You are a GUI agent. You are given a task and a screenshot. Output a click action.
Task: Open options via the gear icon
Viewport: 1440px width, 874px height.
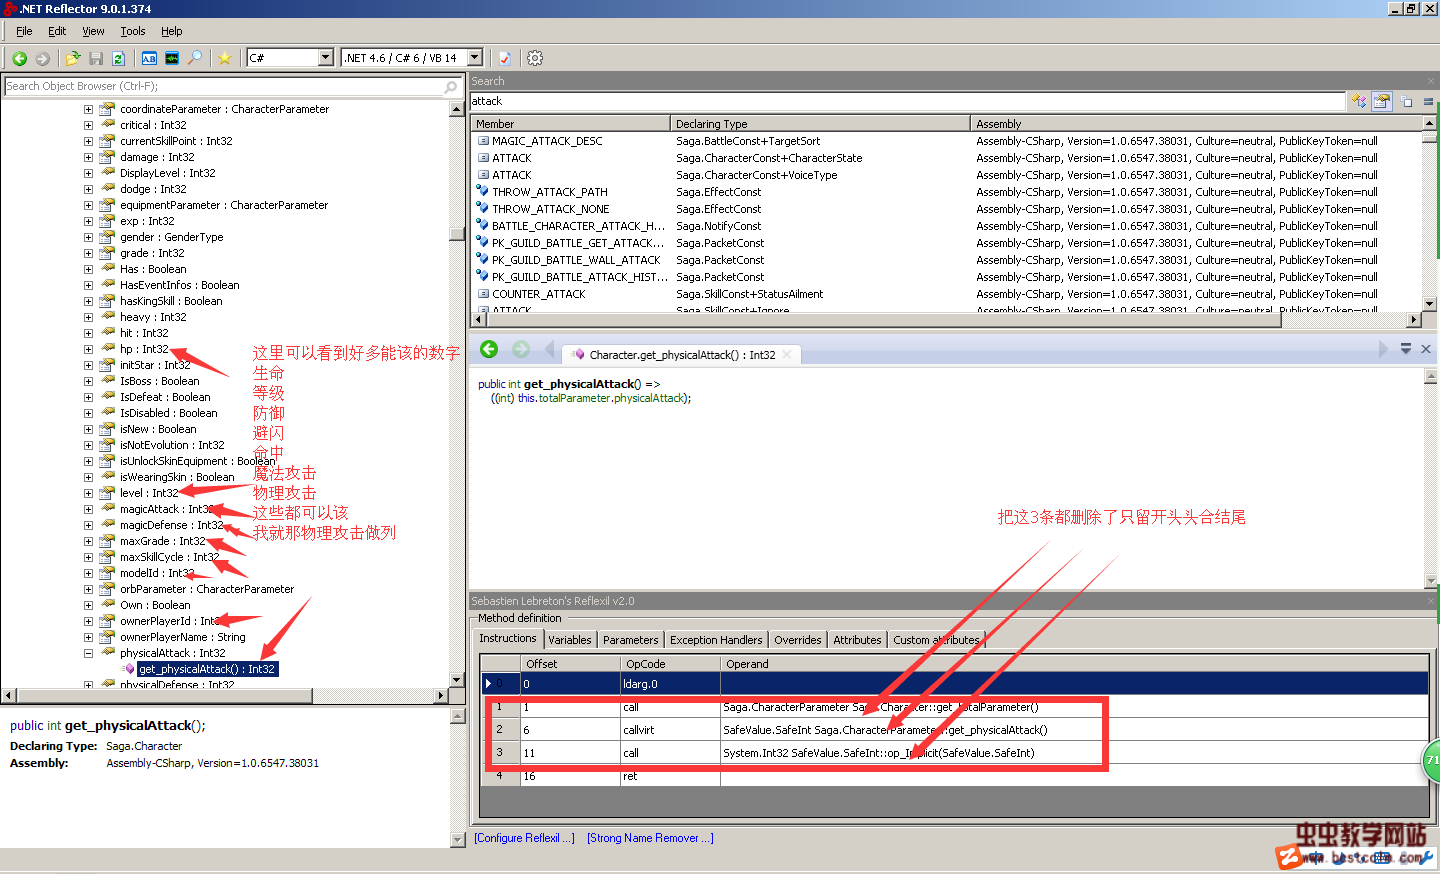535,58
